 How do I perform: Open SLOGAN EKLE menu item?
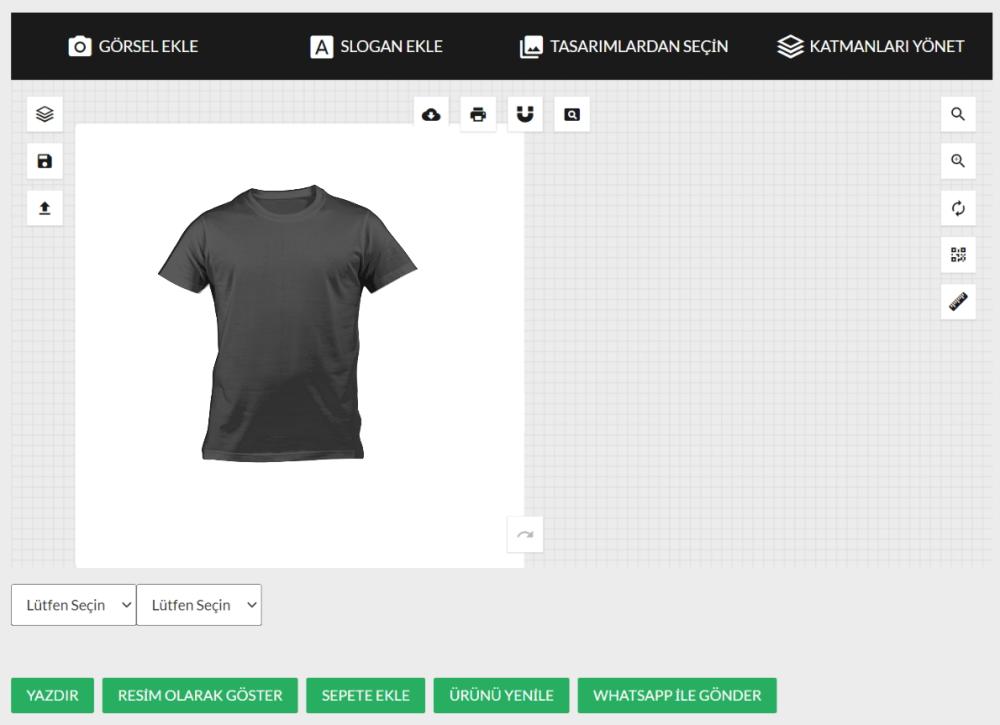click(x=376, y=47)
